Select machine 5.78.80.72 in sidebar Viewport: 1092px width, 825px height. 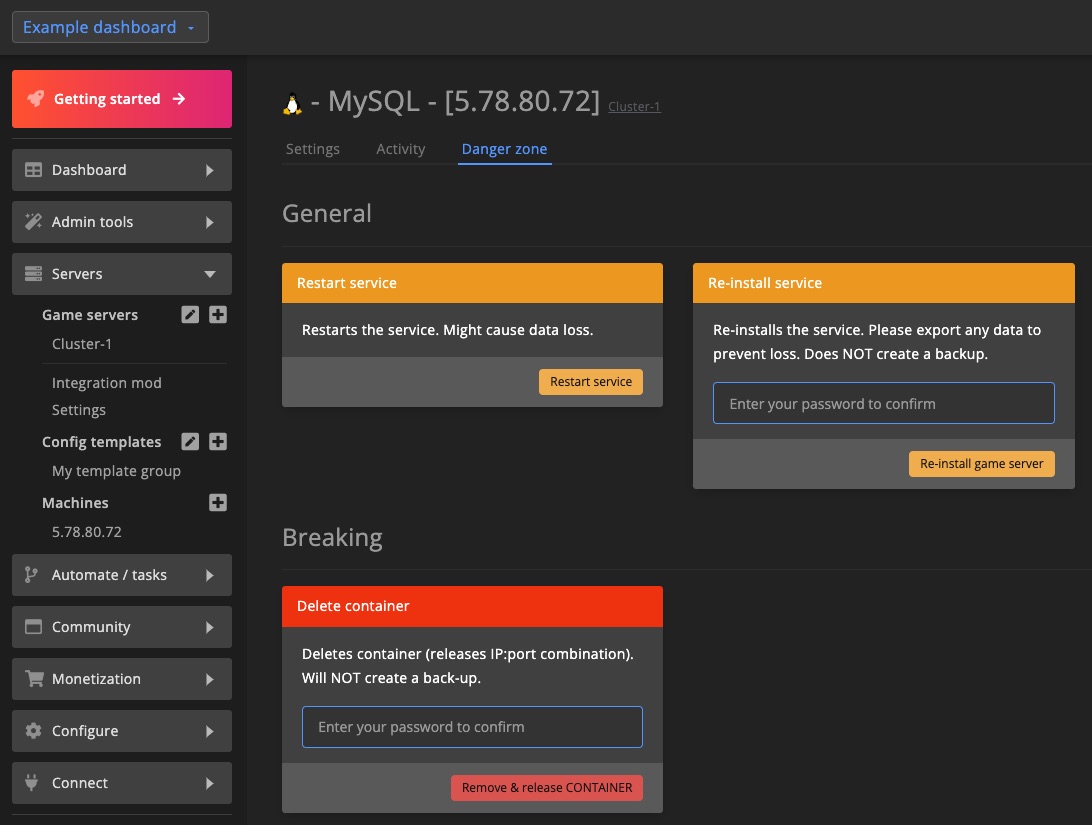pos(87,532)
